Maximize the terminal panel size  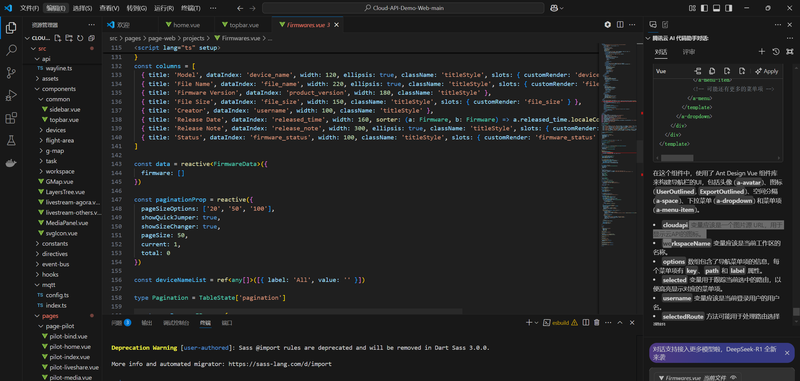tap(620, 322)
